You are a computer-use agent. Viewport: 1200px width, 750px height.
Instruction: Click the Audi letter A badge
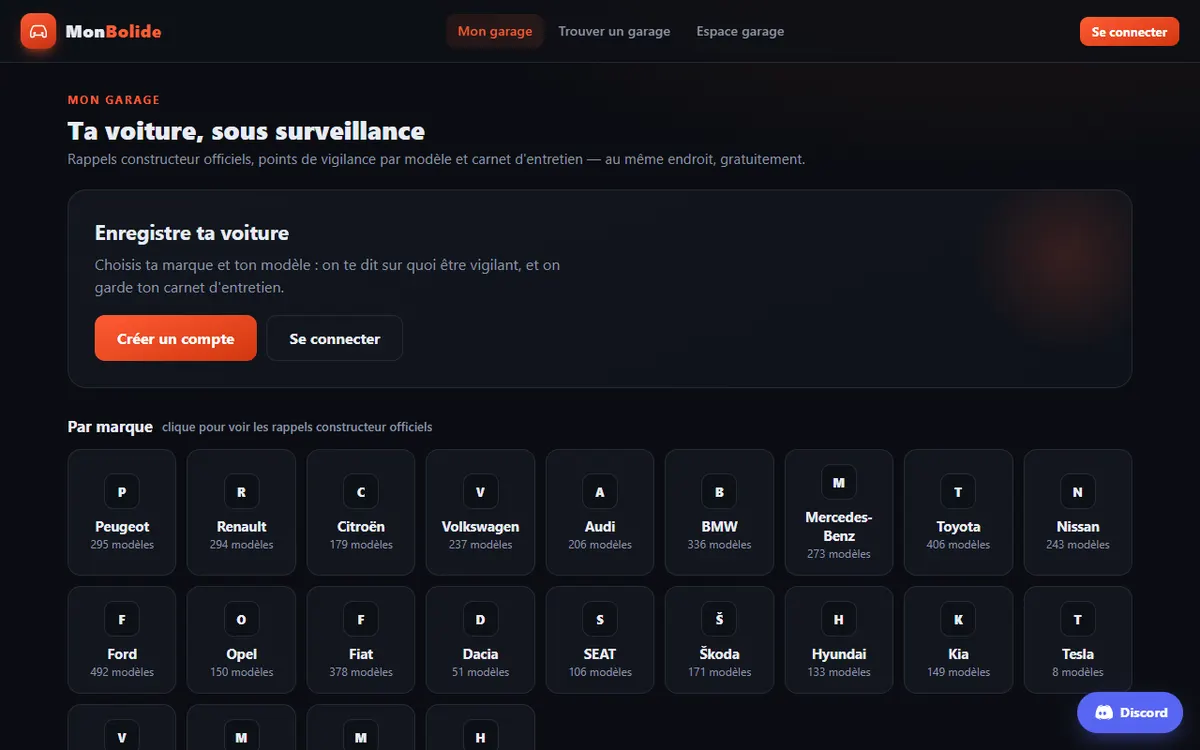click(x=600, y=492)
